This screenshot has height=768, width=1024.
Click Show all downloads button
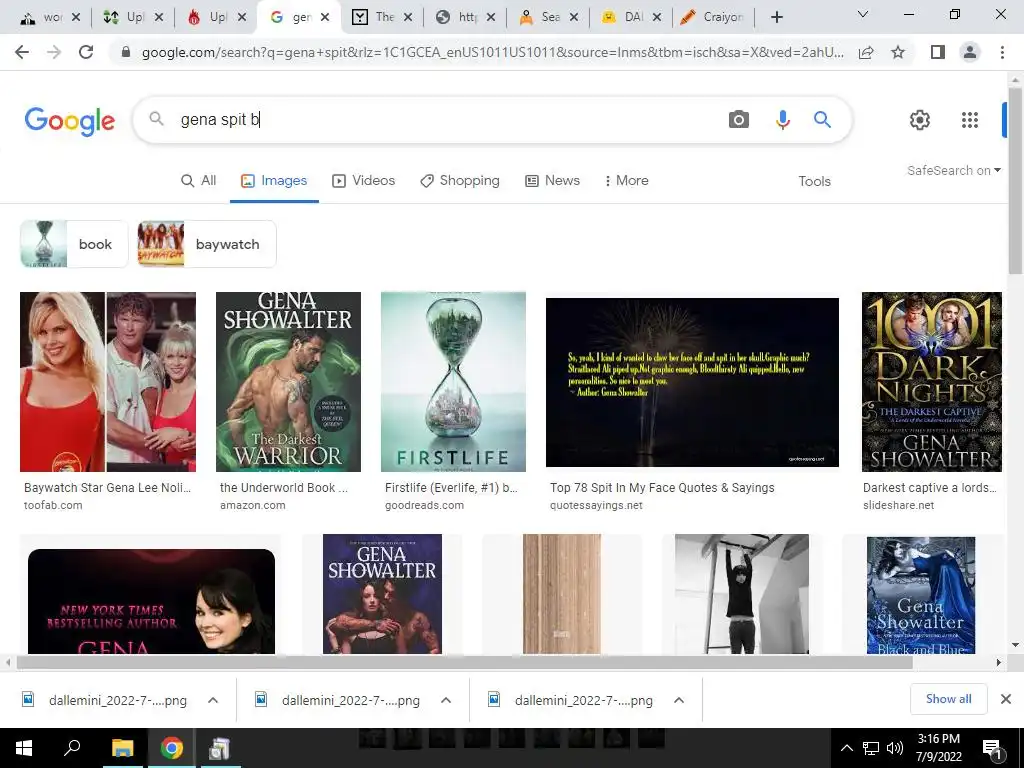948,699
